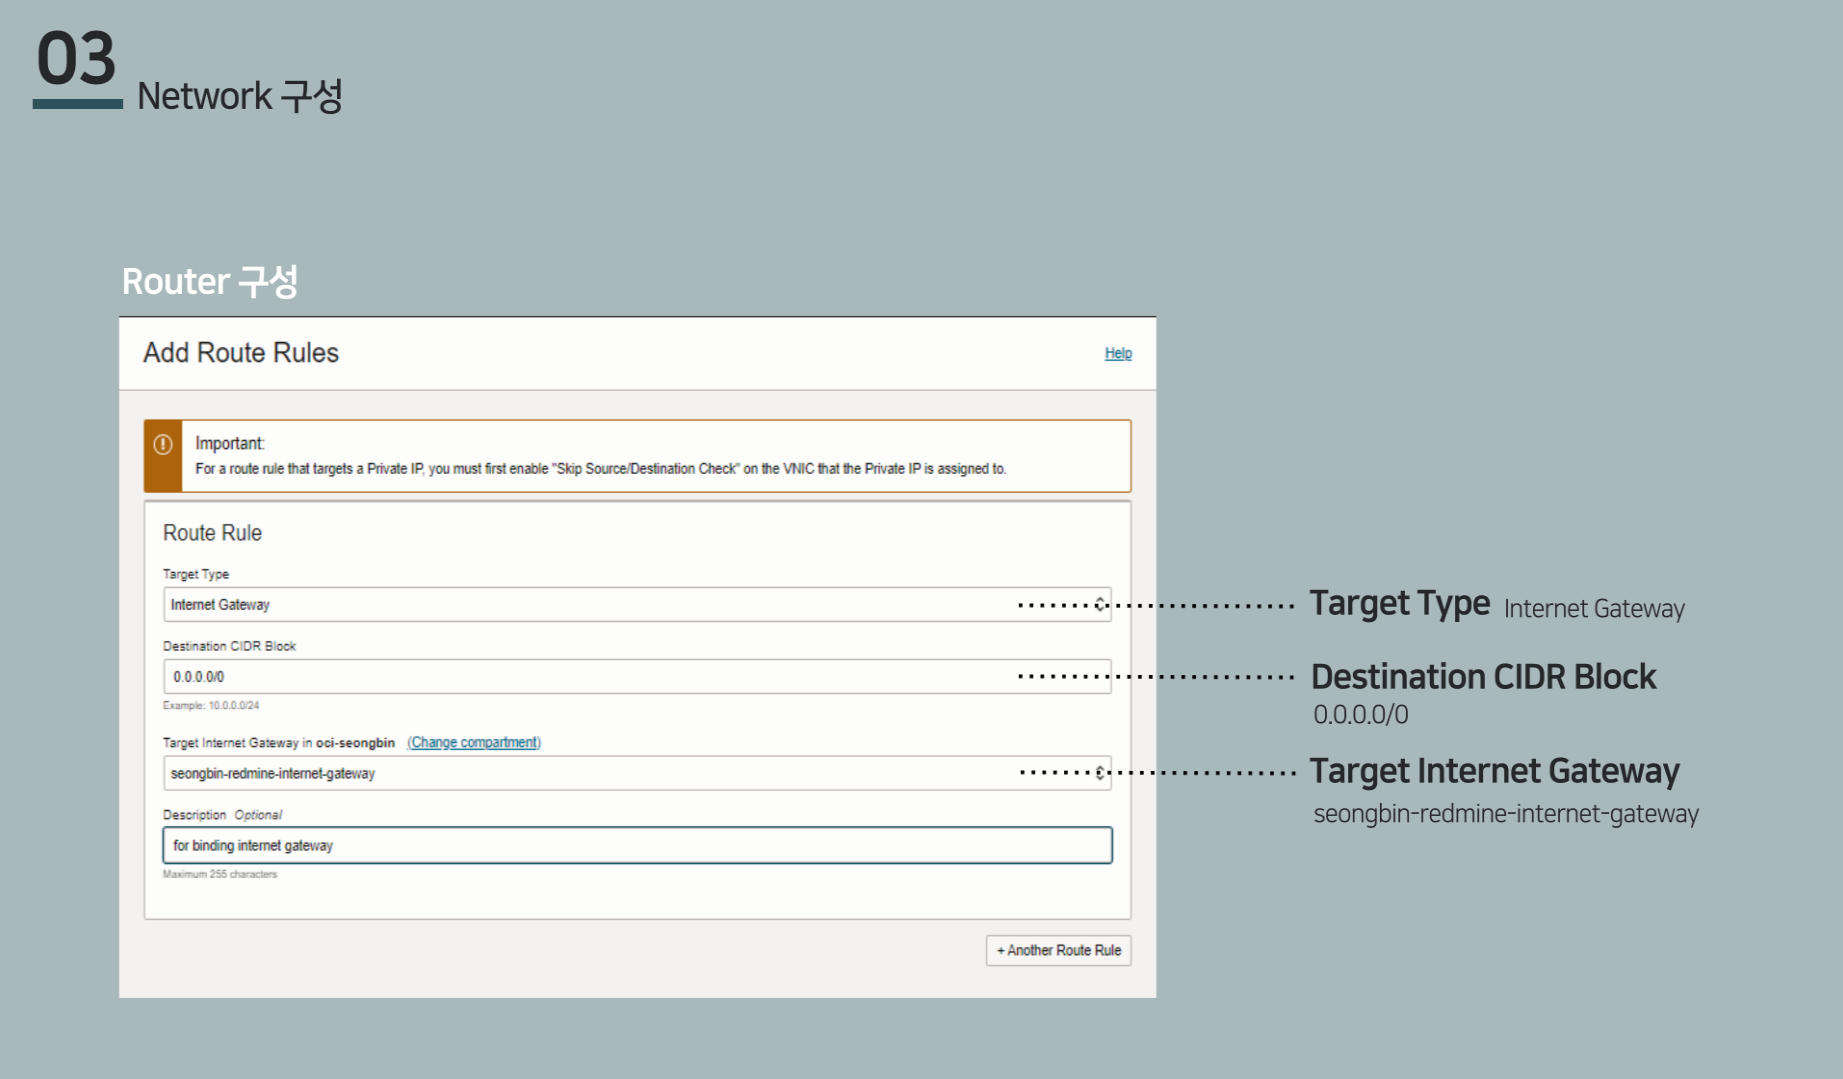This screenshot has width=1843, height=1079.
Task: Click the Route Rule section heading
Action: coord(212,533)
